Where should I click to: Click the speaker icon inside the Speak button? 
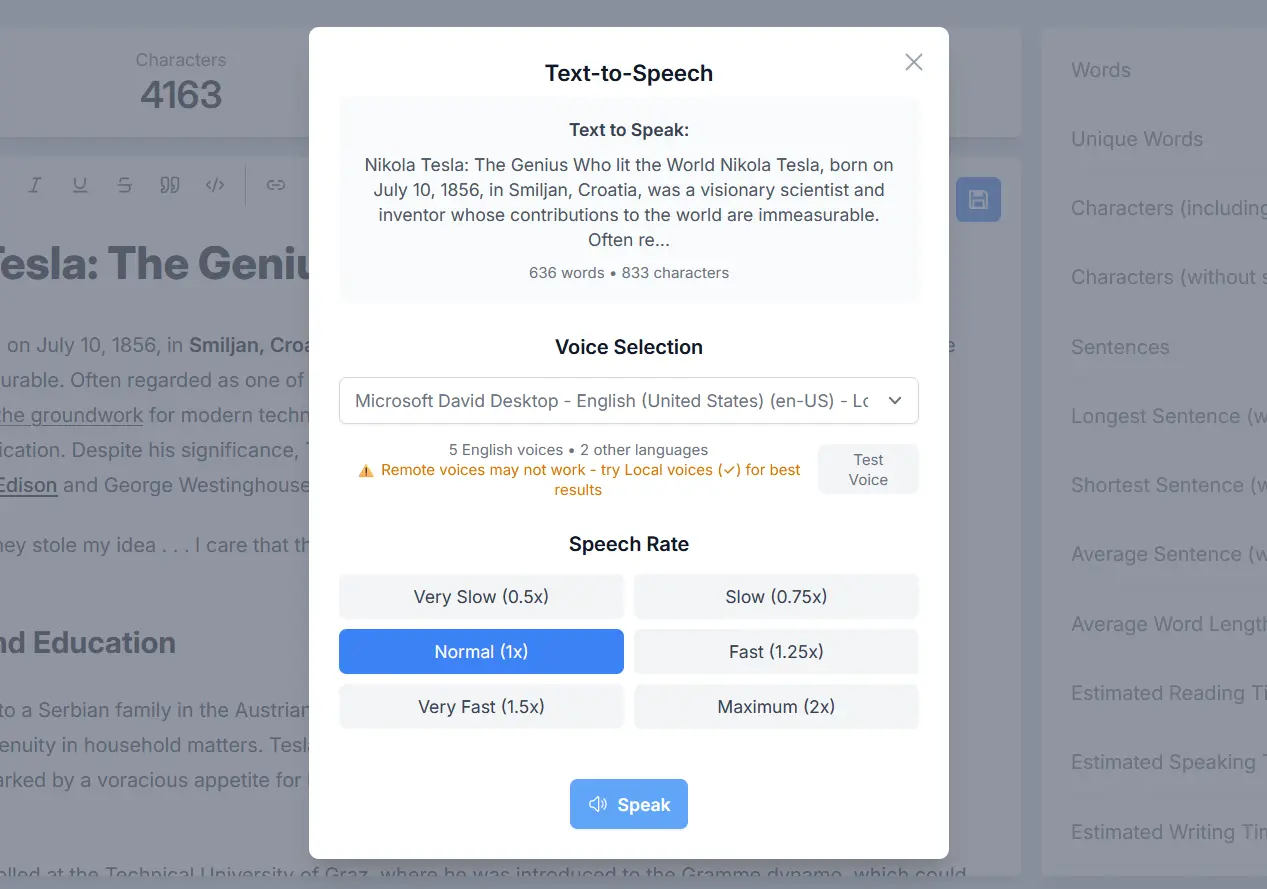598,804
